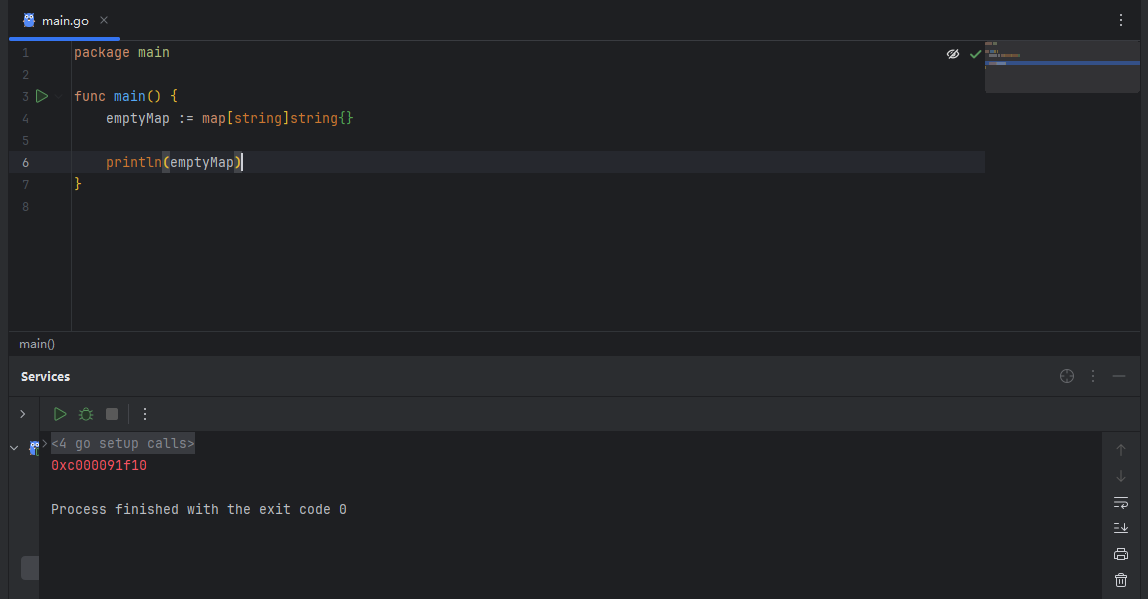Expand the Services tree sidebar chevron
Screen dimensions: 1148x599
pos(23,414)
